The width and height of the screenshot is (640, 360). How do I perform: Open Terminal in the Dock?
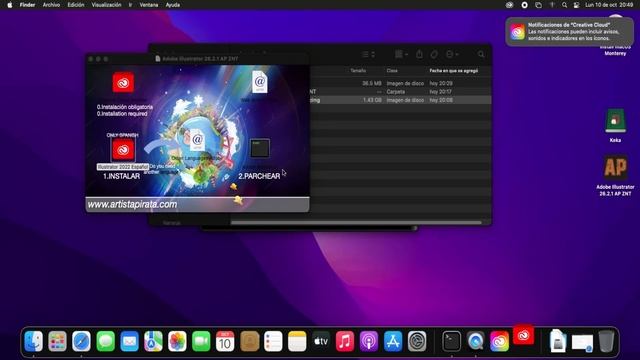coord(451,341)
